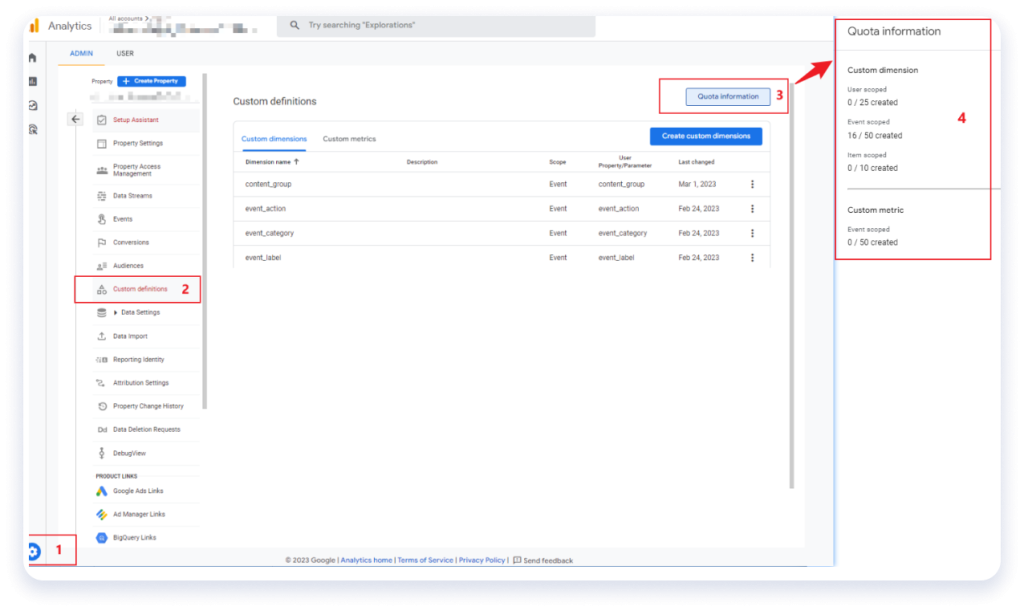Expand the Data Settings section
The image size is (1024, 611).
[116, 313]
